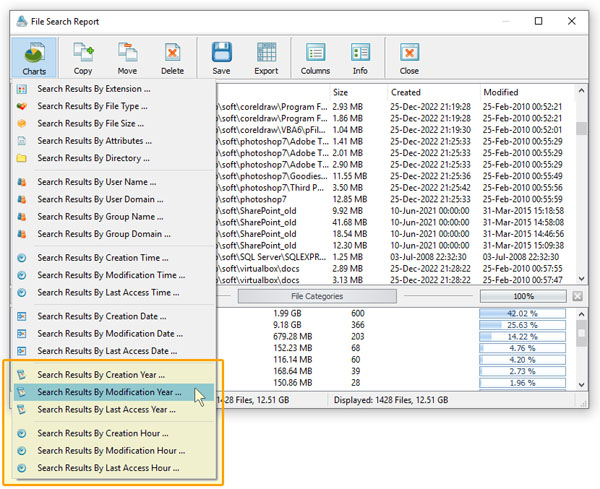Choose Search Results By Group Name
Image resolution: width=600 pixels, height=489 pixels.
pos(114,217)
